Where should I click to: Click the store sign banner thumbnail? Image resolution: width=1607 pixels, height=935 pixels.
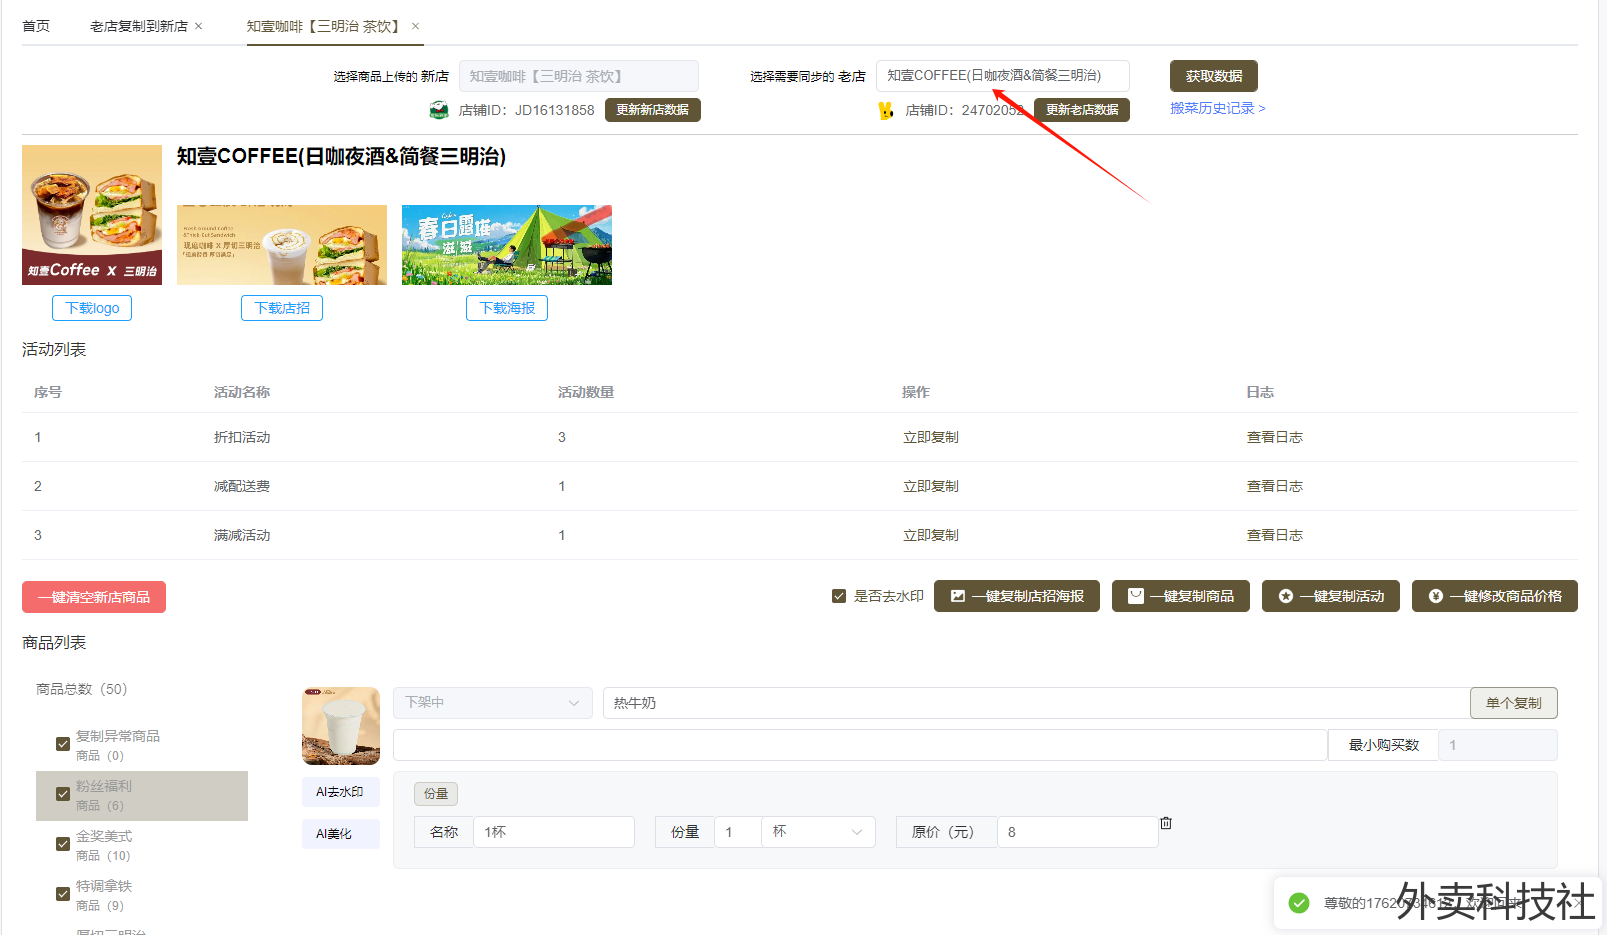(282, 245)
